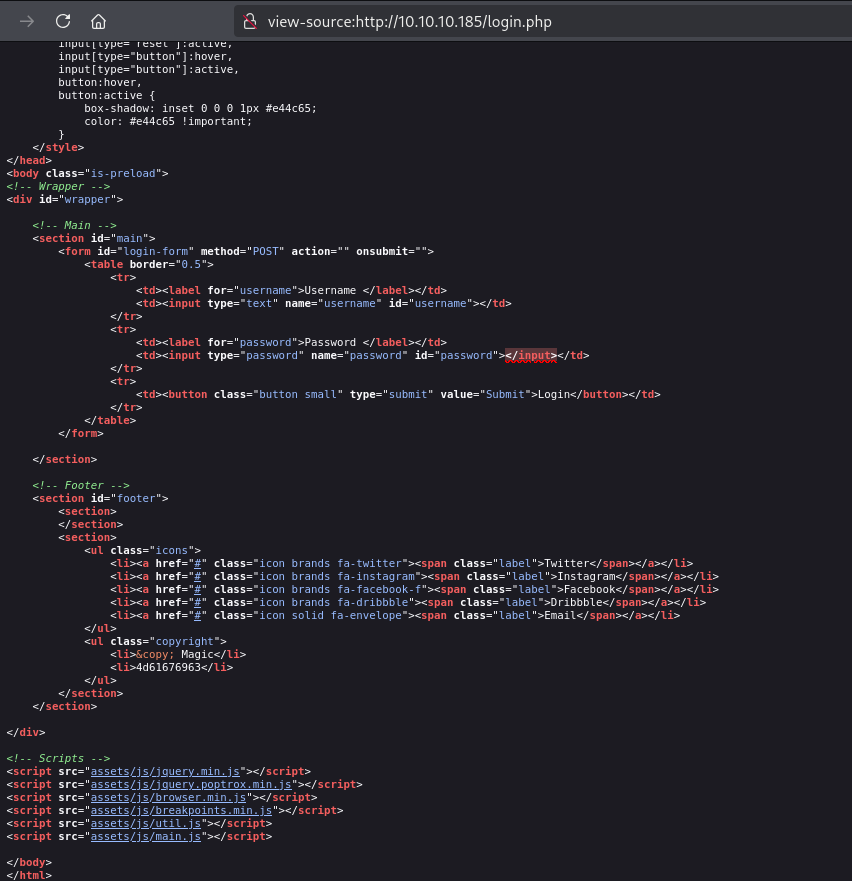Reload the page with the refresh icon
Viewport: 852px width, 881px height.
point(63,21)
